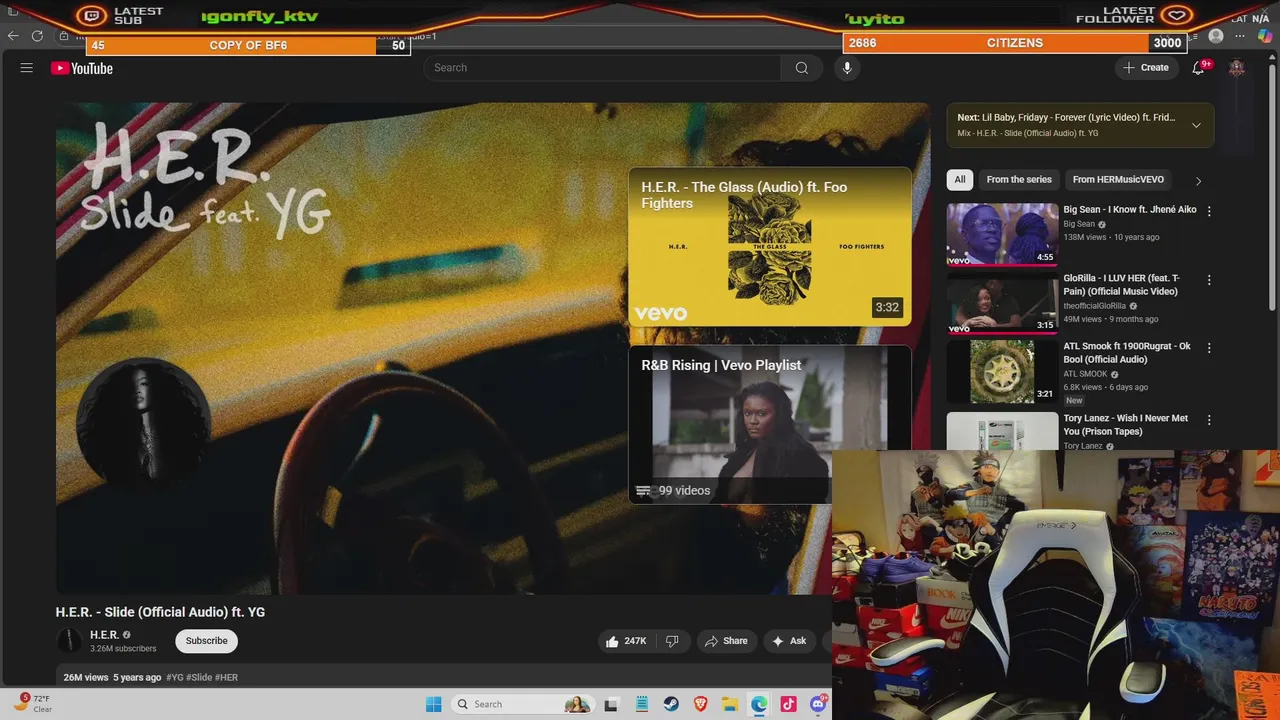This screenshot has width=1280, height=720.
Task: Open the weather widget showing 72°F
Action: point(32,703)
